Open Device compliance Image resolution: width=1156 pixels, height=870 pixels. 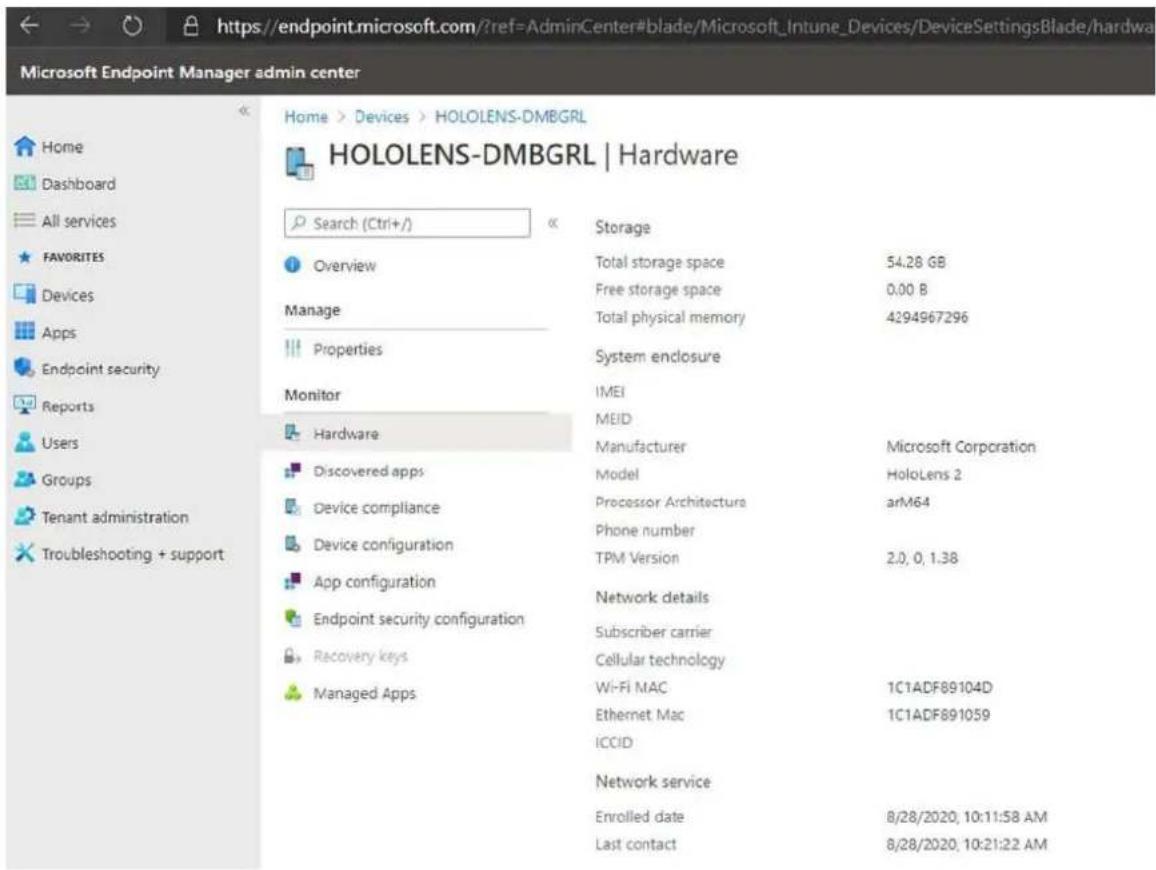(x=377, y=508)
